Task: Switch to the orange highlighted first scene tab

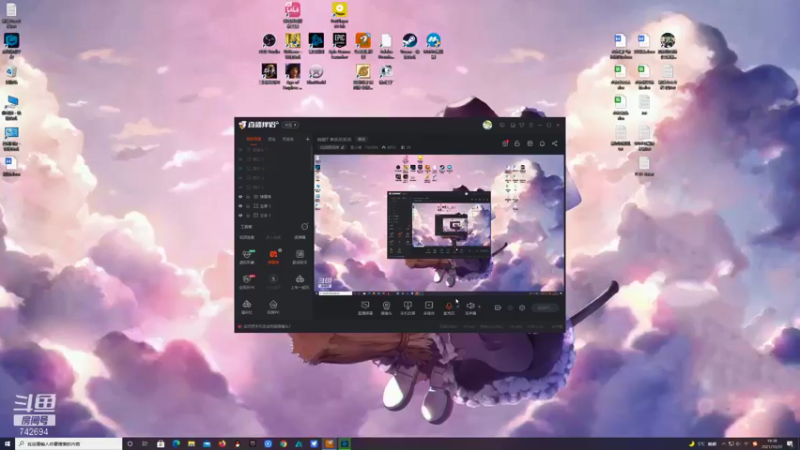Action: (254, 139)
